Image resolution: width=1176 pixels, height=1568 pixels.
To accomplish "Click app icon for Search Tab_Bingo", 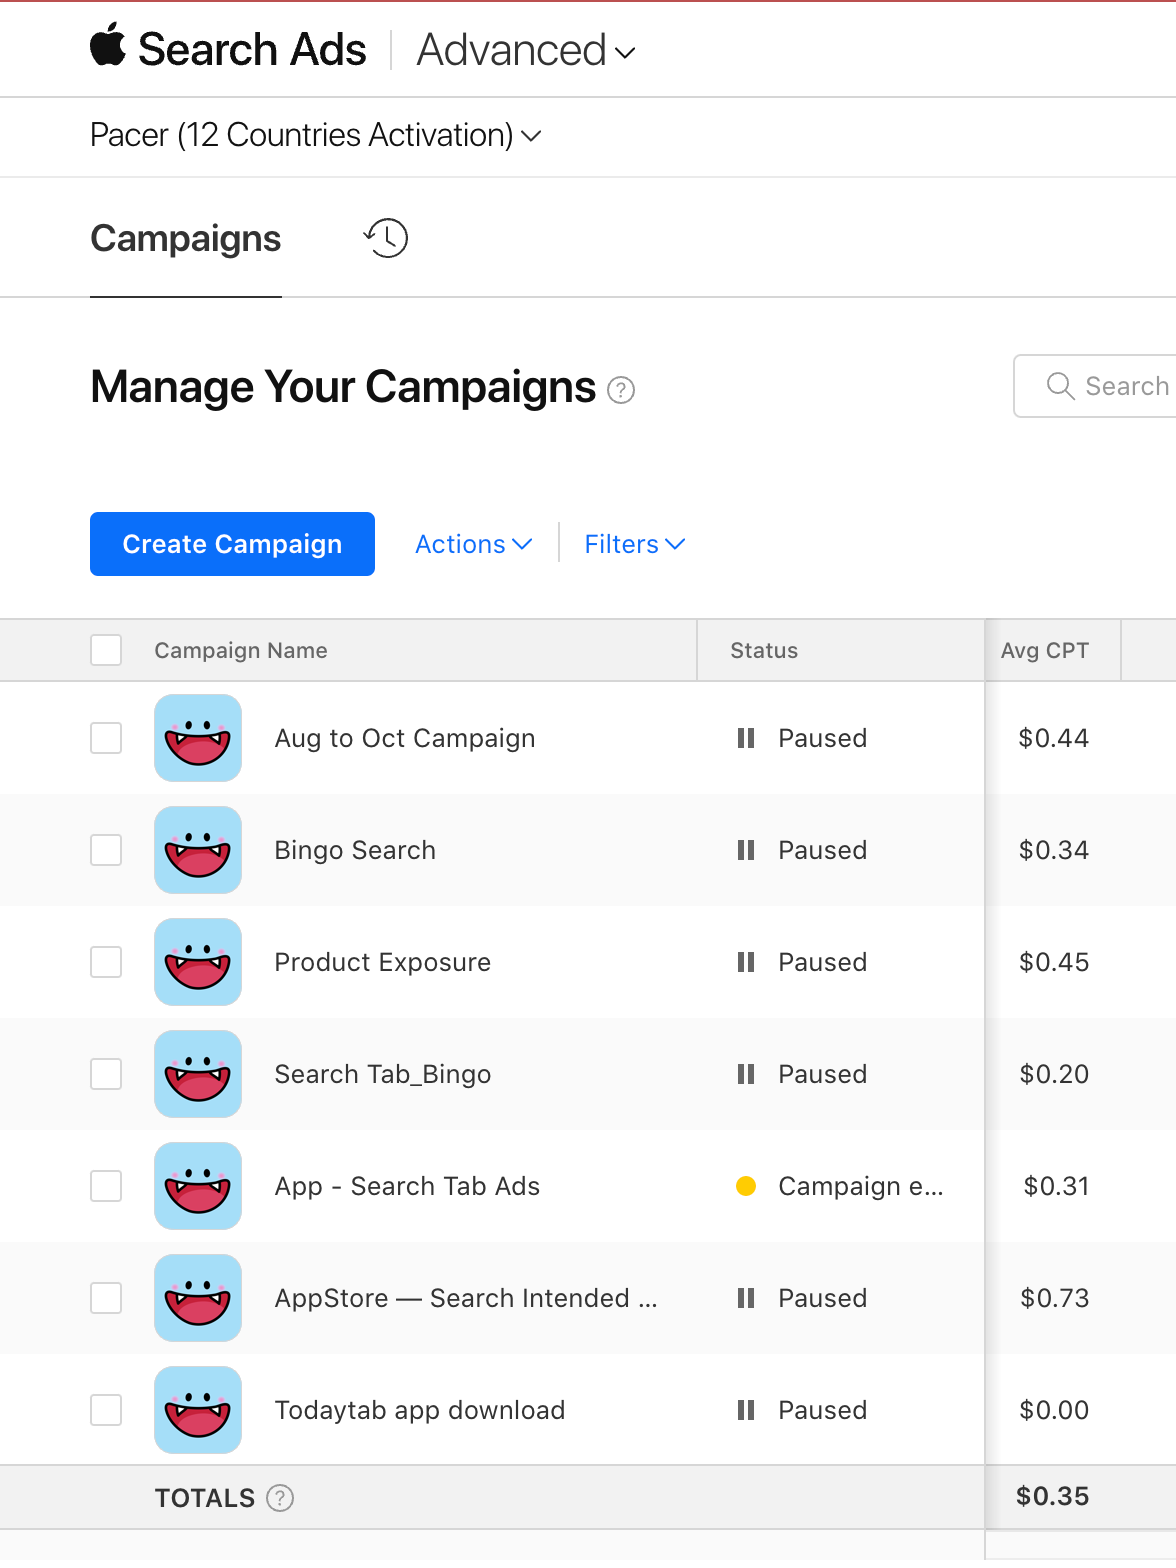I will (x=198, y=1074).
